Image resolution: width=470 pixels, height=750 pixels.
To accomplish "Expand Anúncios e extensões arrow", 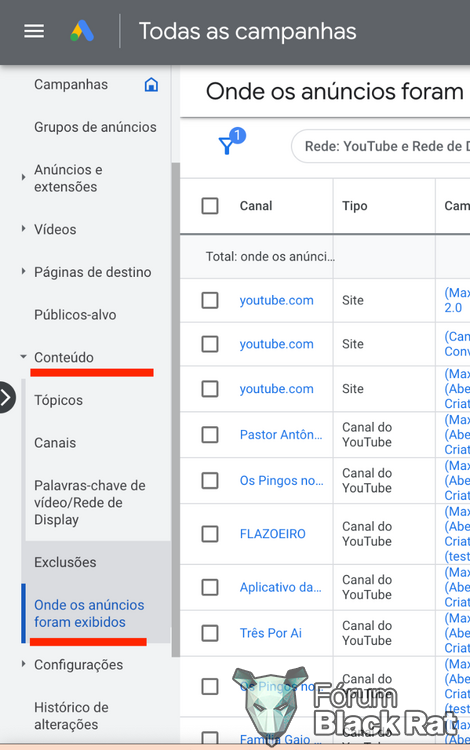I will click(x=23, y=177).
